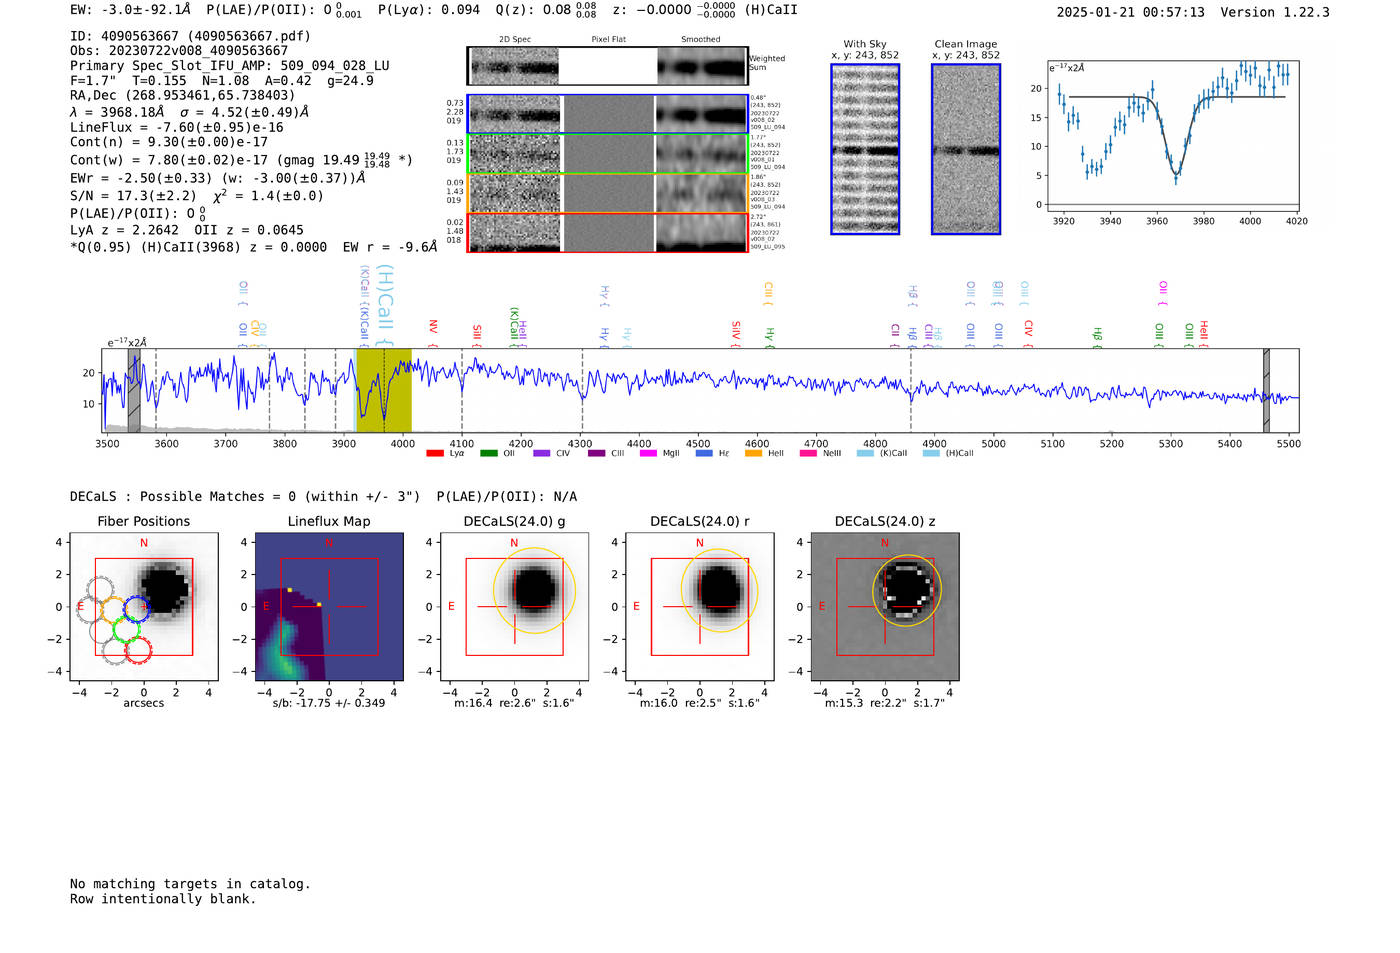Click the LineFlux = -7.60 value line
The width and height of the screenshot is (1400, 953).
click(177, 127)
